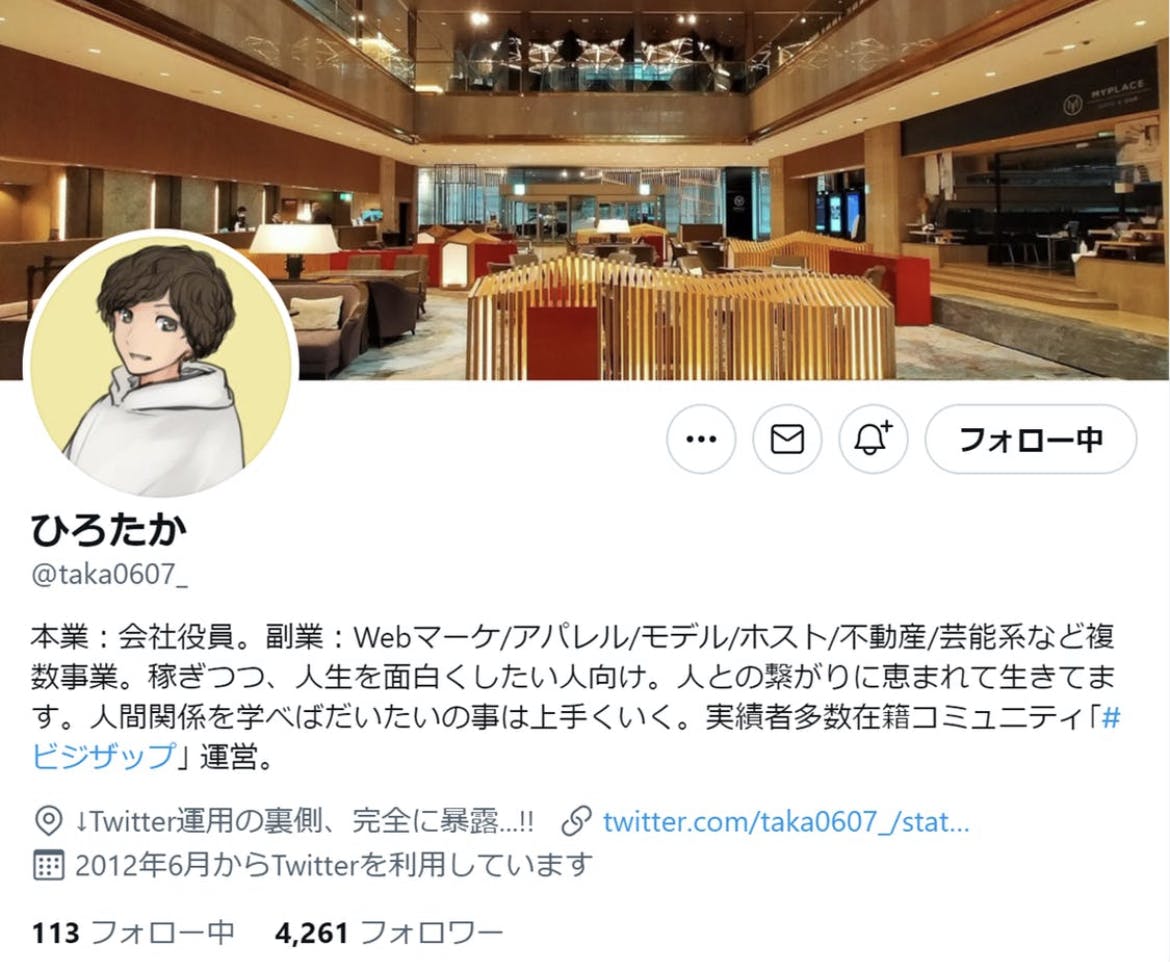The image size is (1170, 976).
Task: Click the display name ひろたか
Action: click(108, 531)
